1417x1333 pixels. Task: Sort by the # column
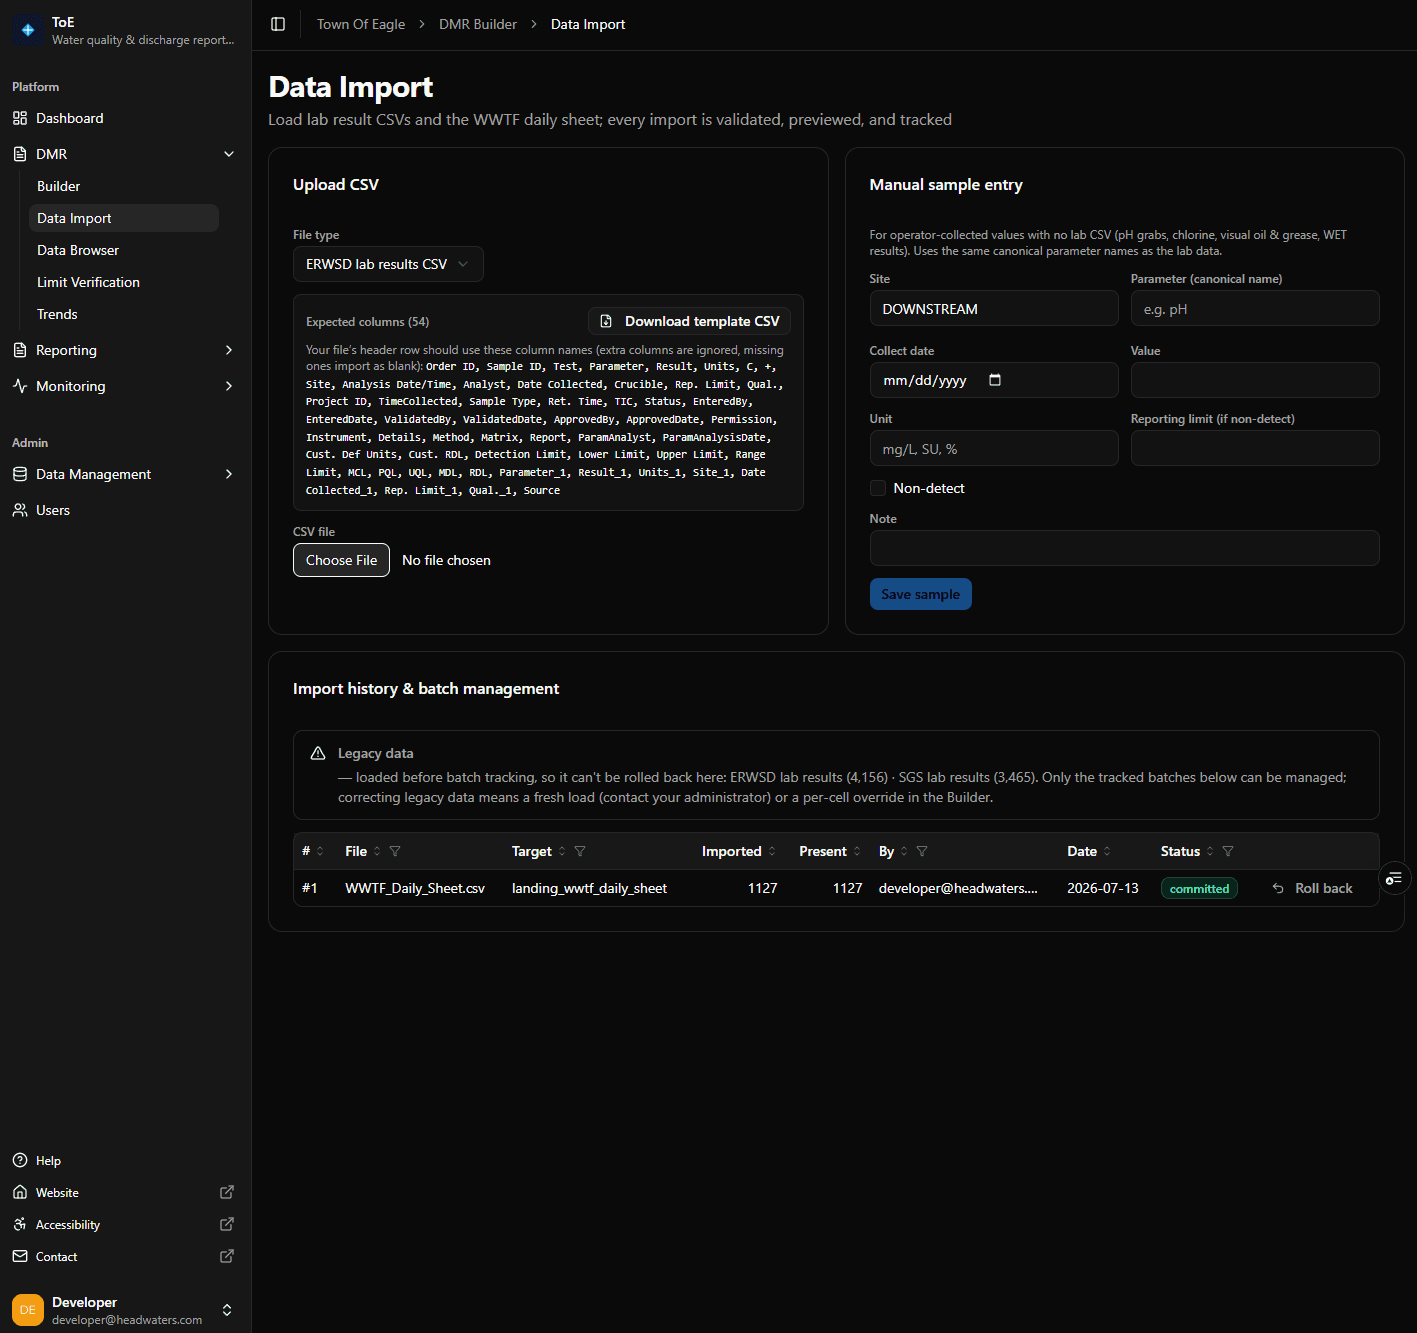[320, 851]
